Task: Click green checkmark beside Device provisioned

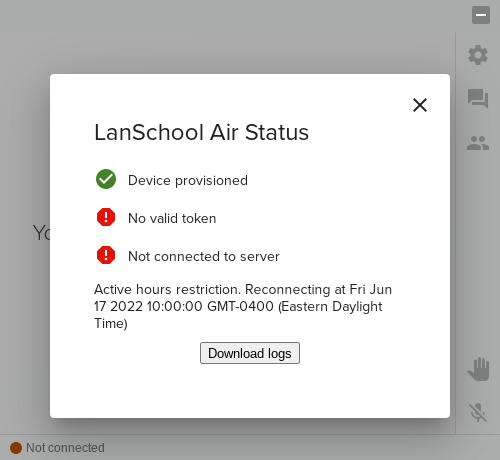Action: (x=106, y=179)
